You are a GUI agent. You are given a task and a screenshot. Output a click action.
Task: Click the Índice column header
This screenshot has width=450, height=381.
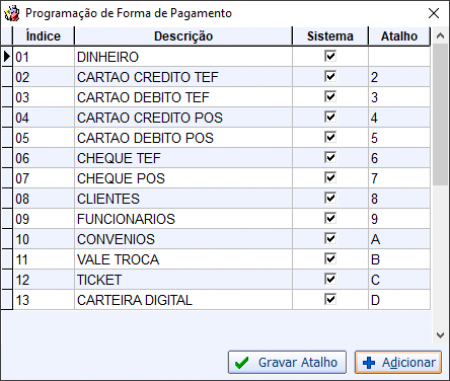(43, 36)
